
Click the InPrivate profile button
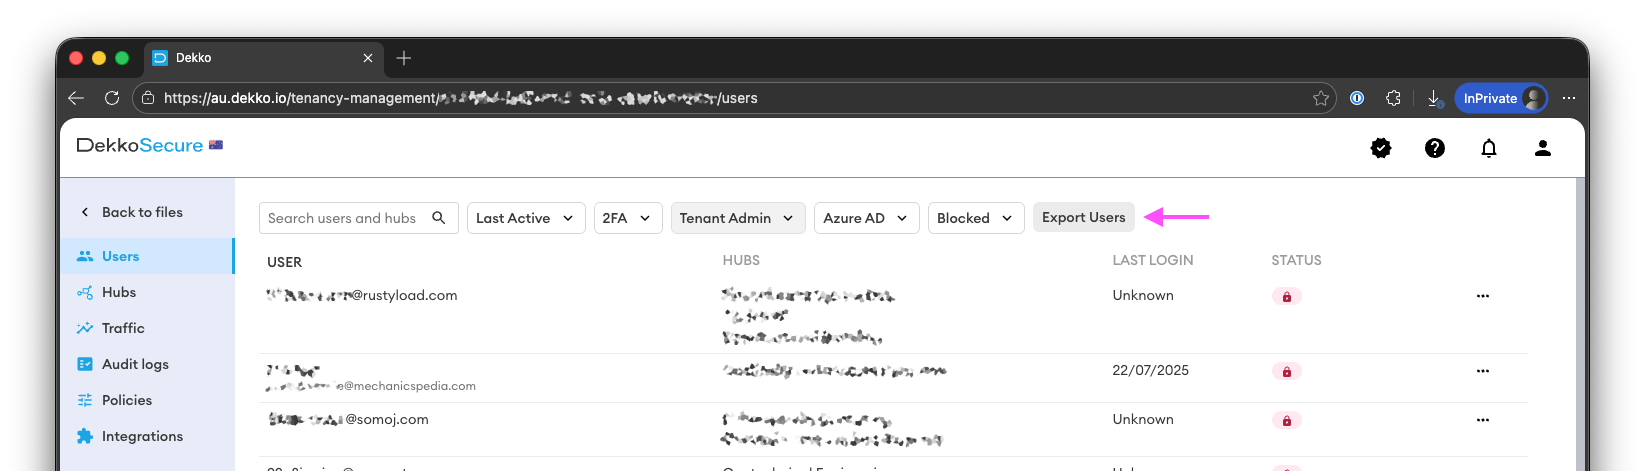coord(1501,98)
